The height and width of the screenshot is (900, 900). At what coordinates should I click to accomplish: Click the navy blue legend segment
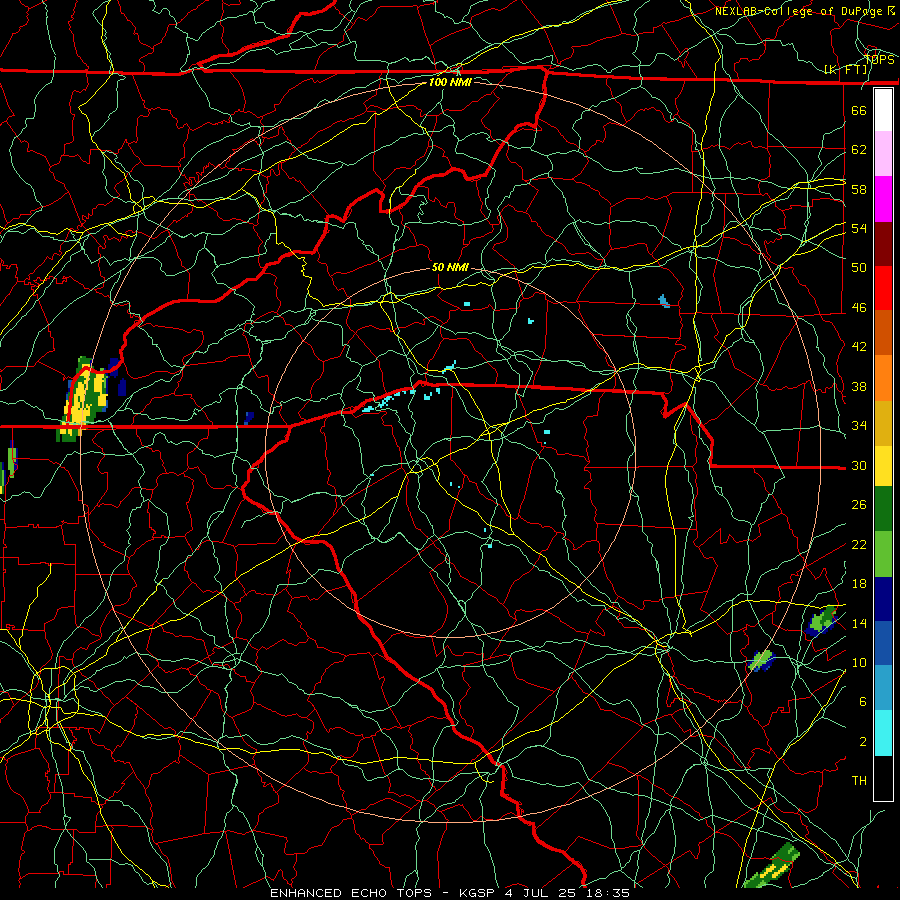point(883,599)
